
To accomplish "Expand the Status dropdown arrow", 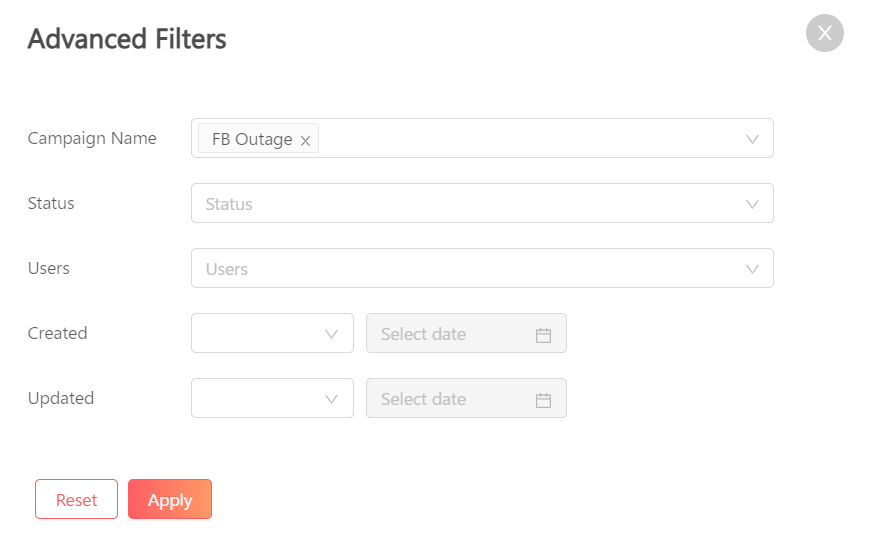I will (752, 204).
